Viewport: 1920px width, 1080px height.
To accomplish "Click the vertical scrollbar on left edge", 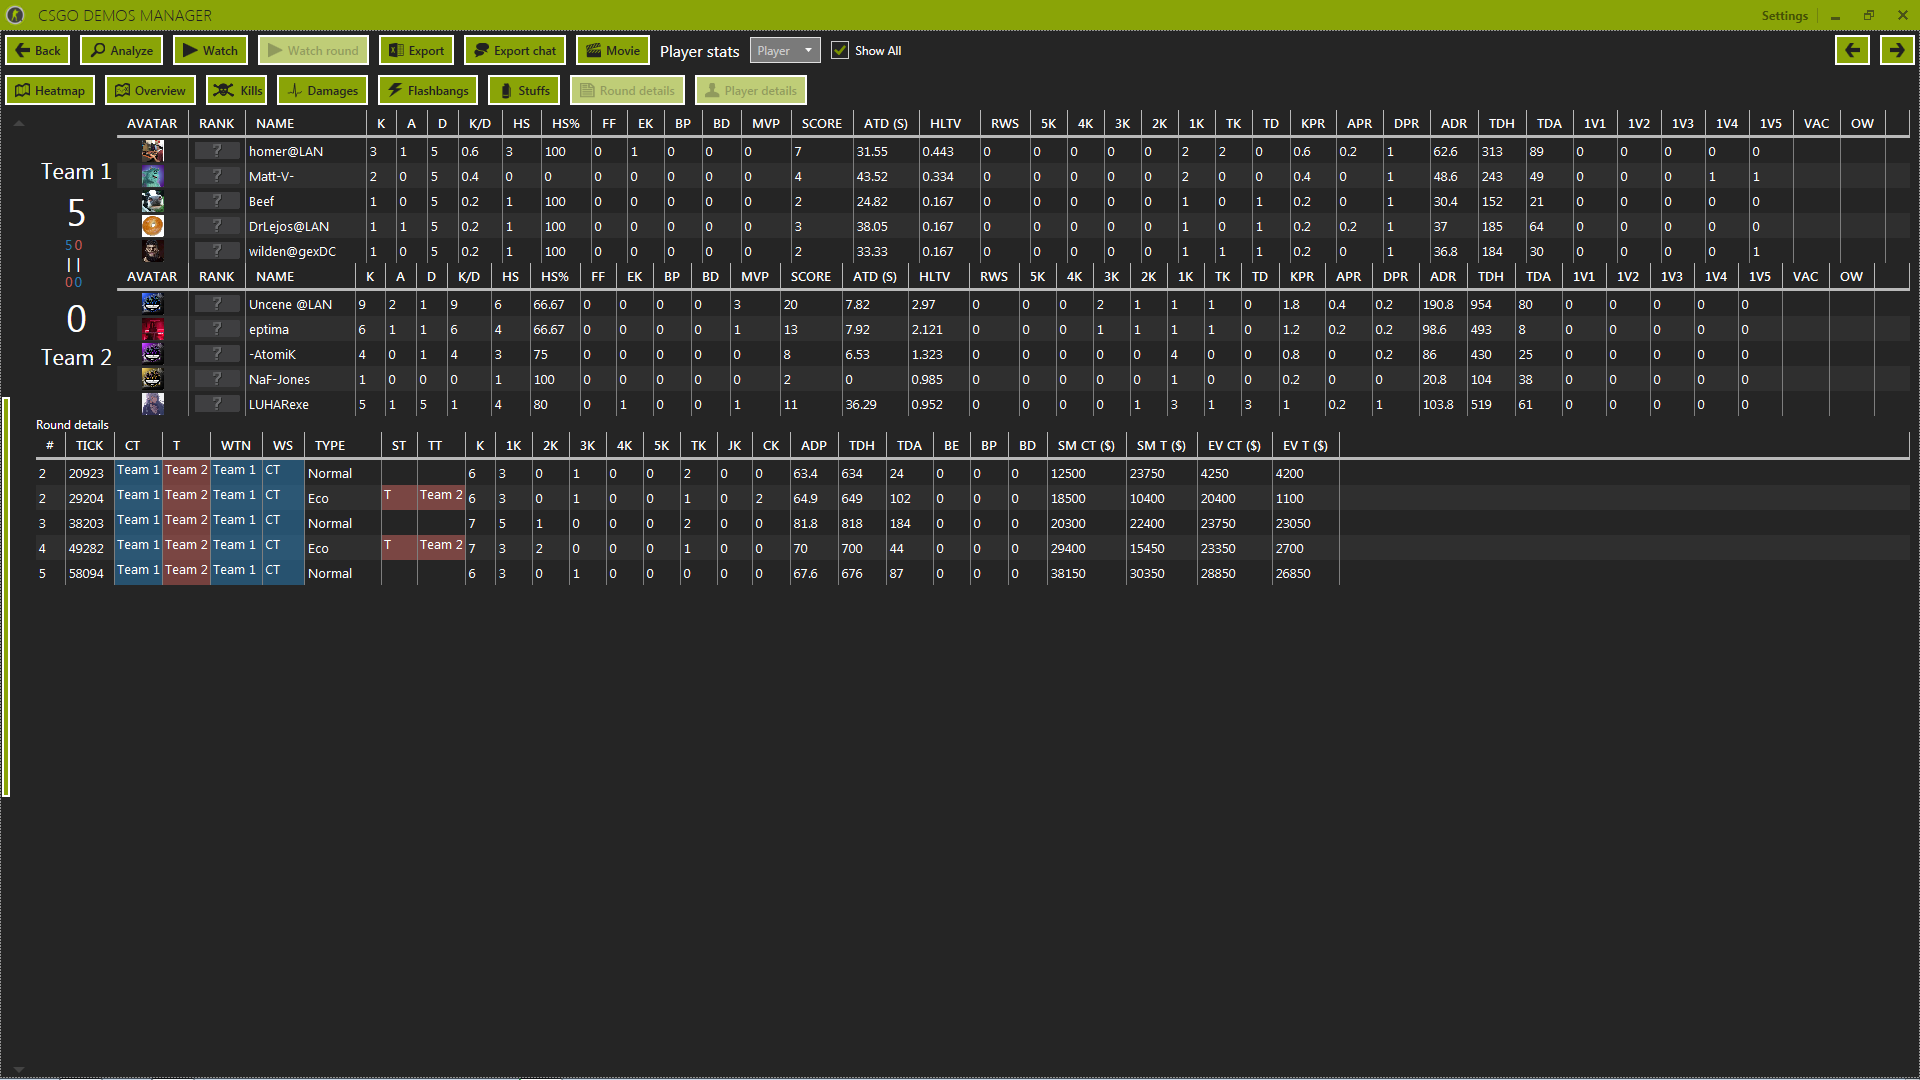I will [x=6, y=597].
